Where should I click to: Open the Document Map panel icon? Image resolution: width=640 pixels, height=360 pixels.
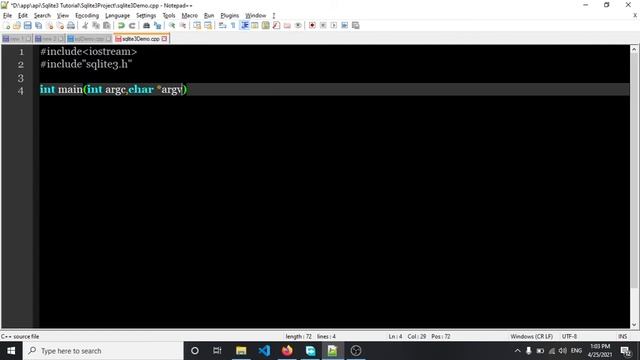(266, 25)
